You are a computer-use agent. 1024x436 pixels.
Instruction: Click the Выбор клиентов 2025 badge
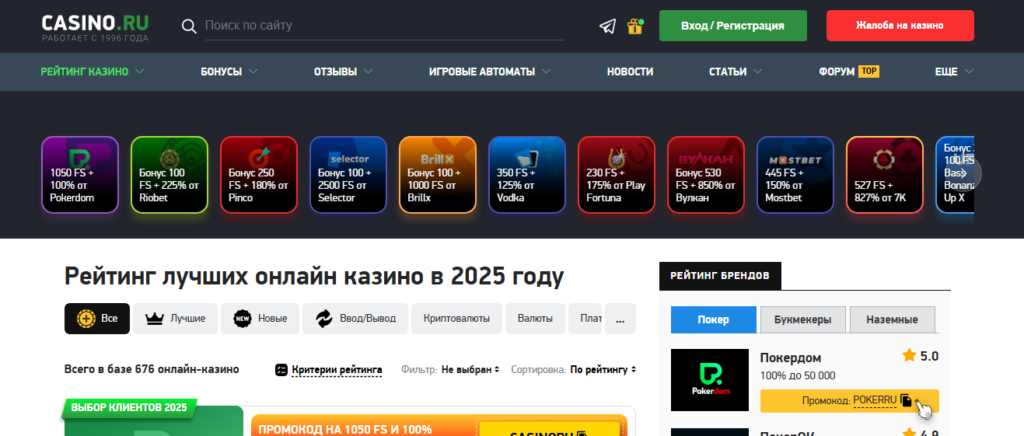click(x=129, y=409)
